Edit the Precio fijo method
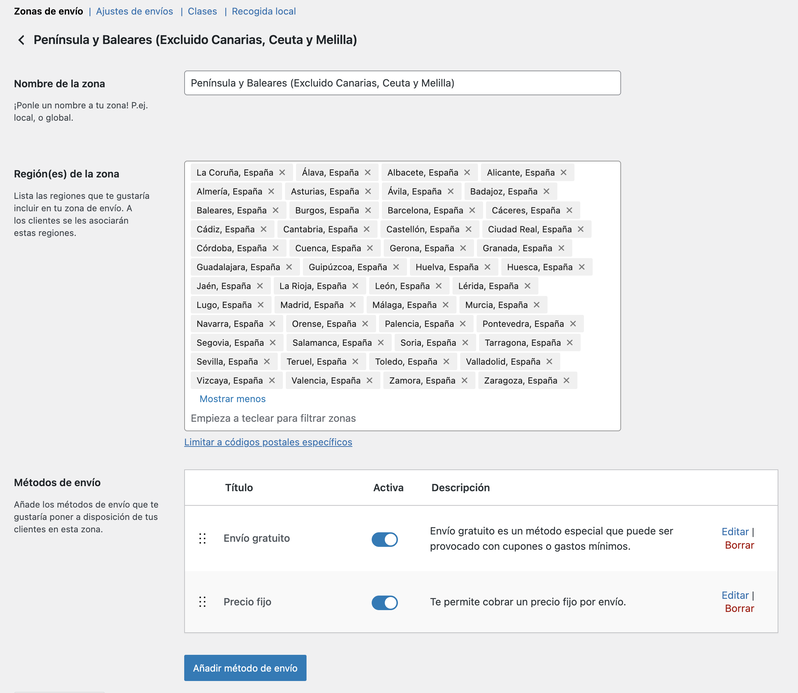The height and width of the screenshot is (693, 798). pos(735,595)
